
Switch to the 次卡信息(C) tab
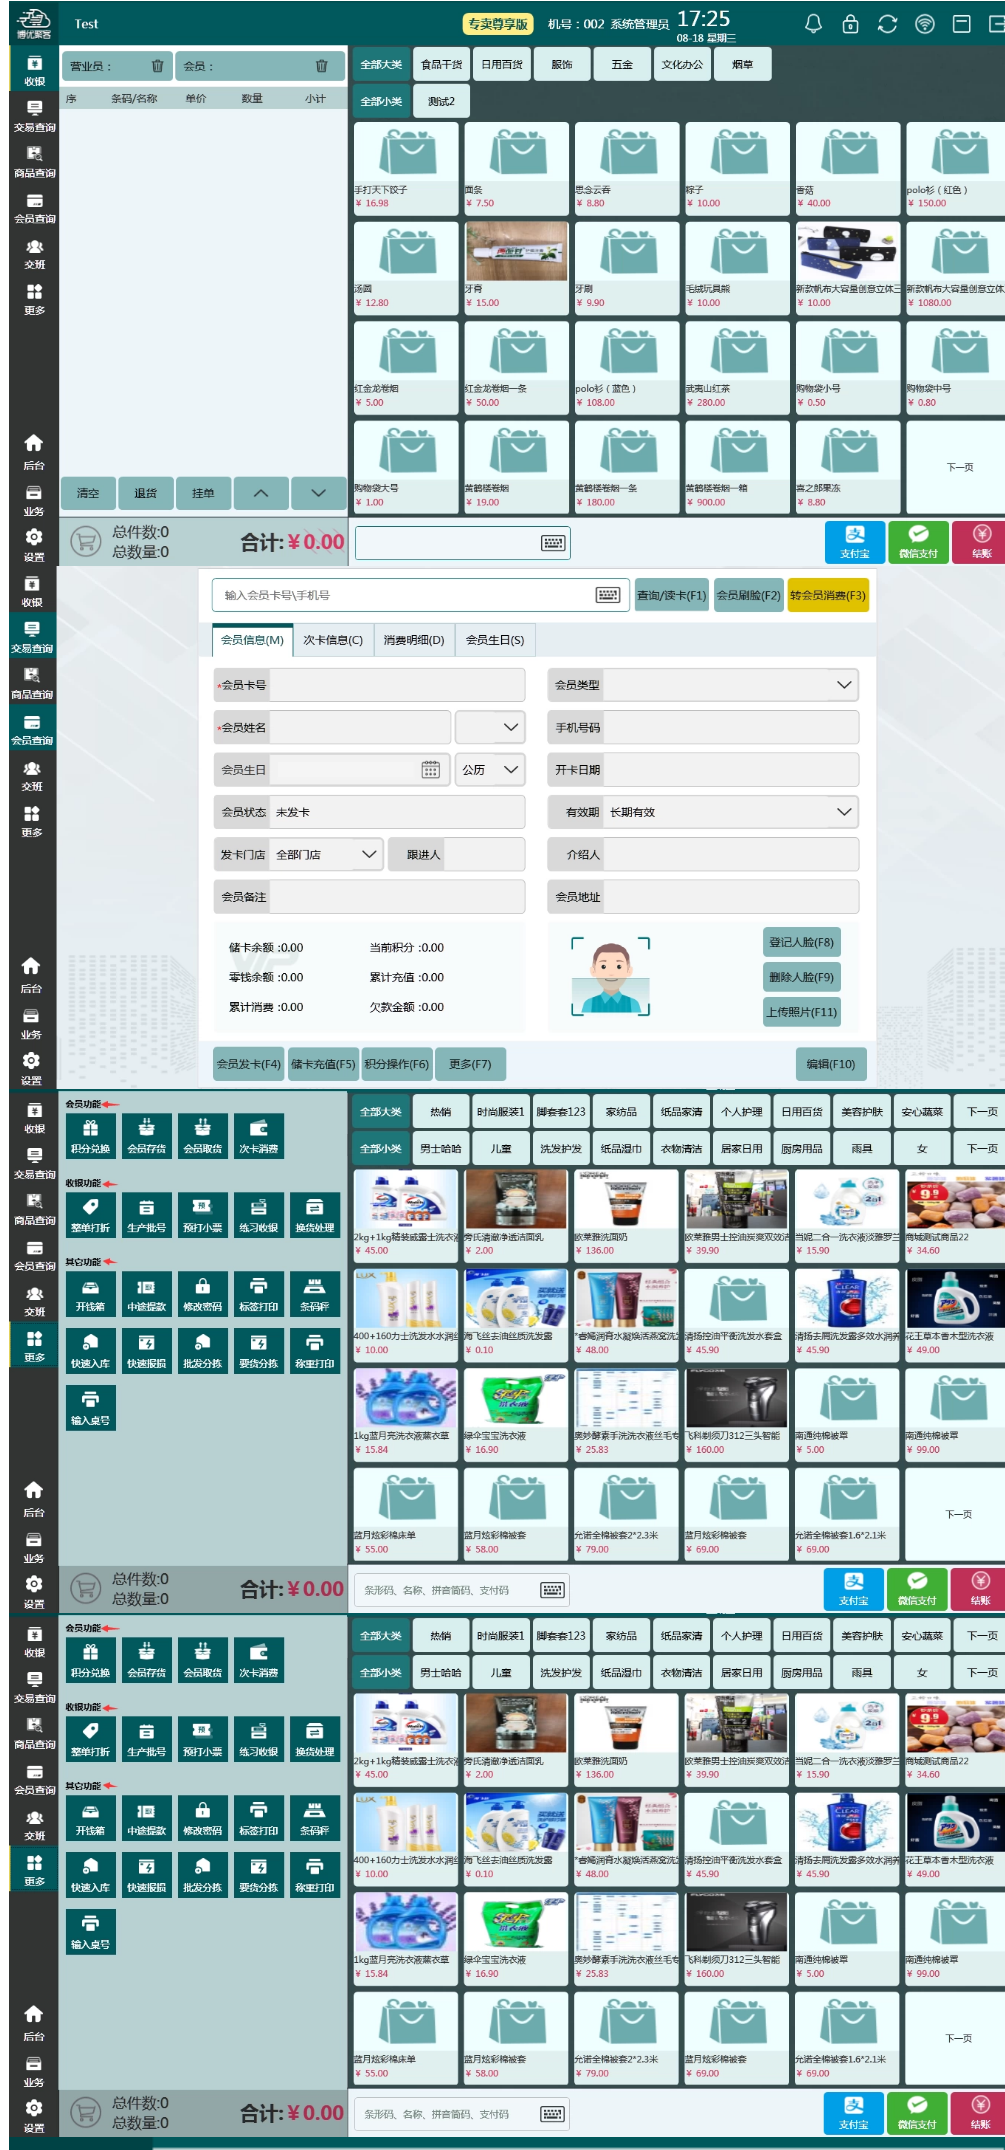(333, 640)
